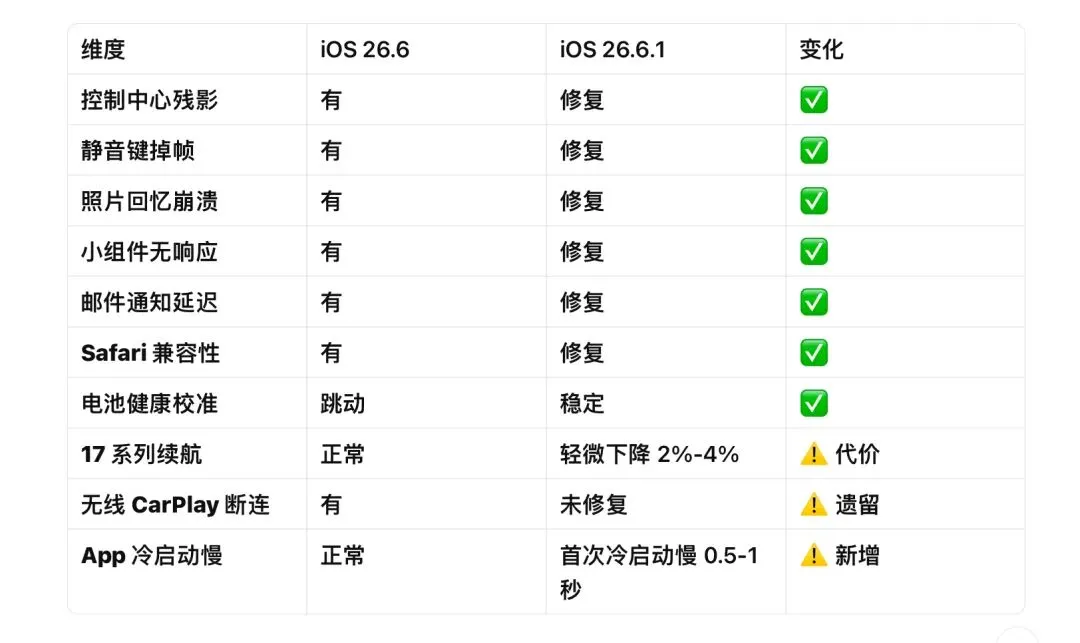Screen dimensions: 1080x643
Task: Click the 跳动 cell in 电池健康校准 row
Action: pyautogui.click(x=342, y=403)
